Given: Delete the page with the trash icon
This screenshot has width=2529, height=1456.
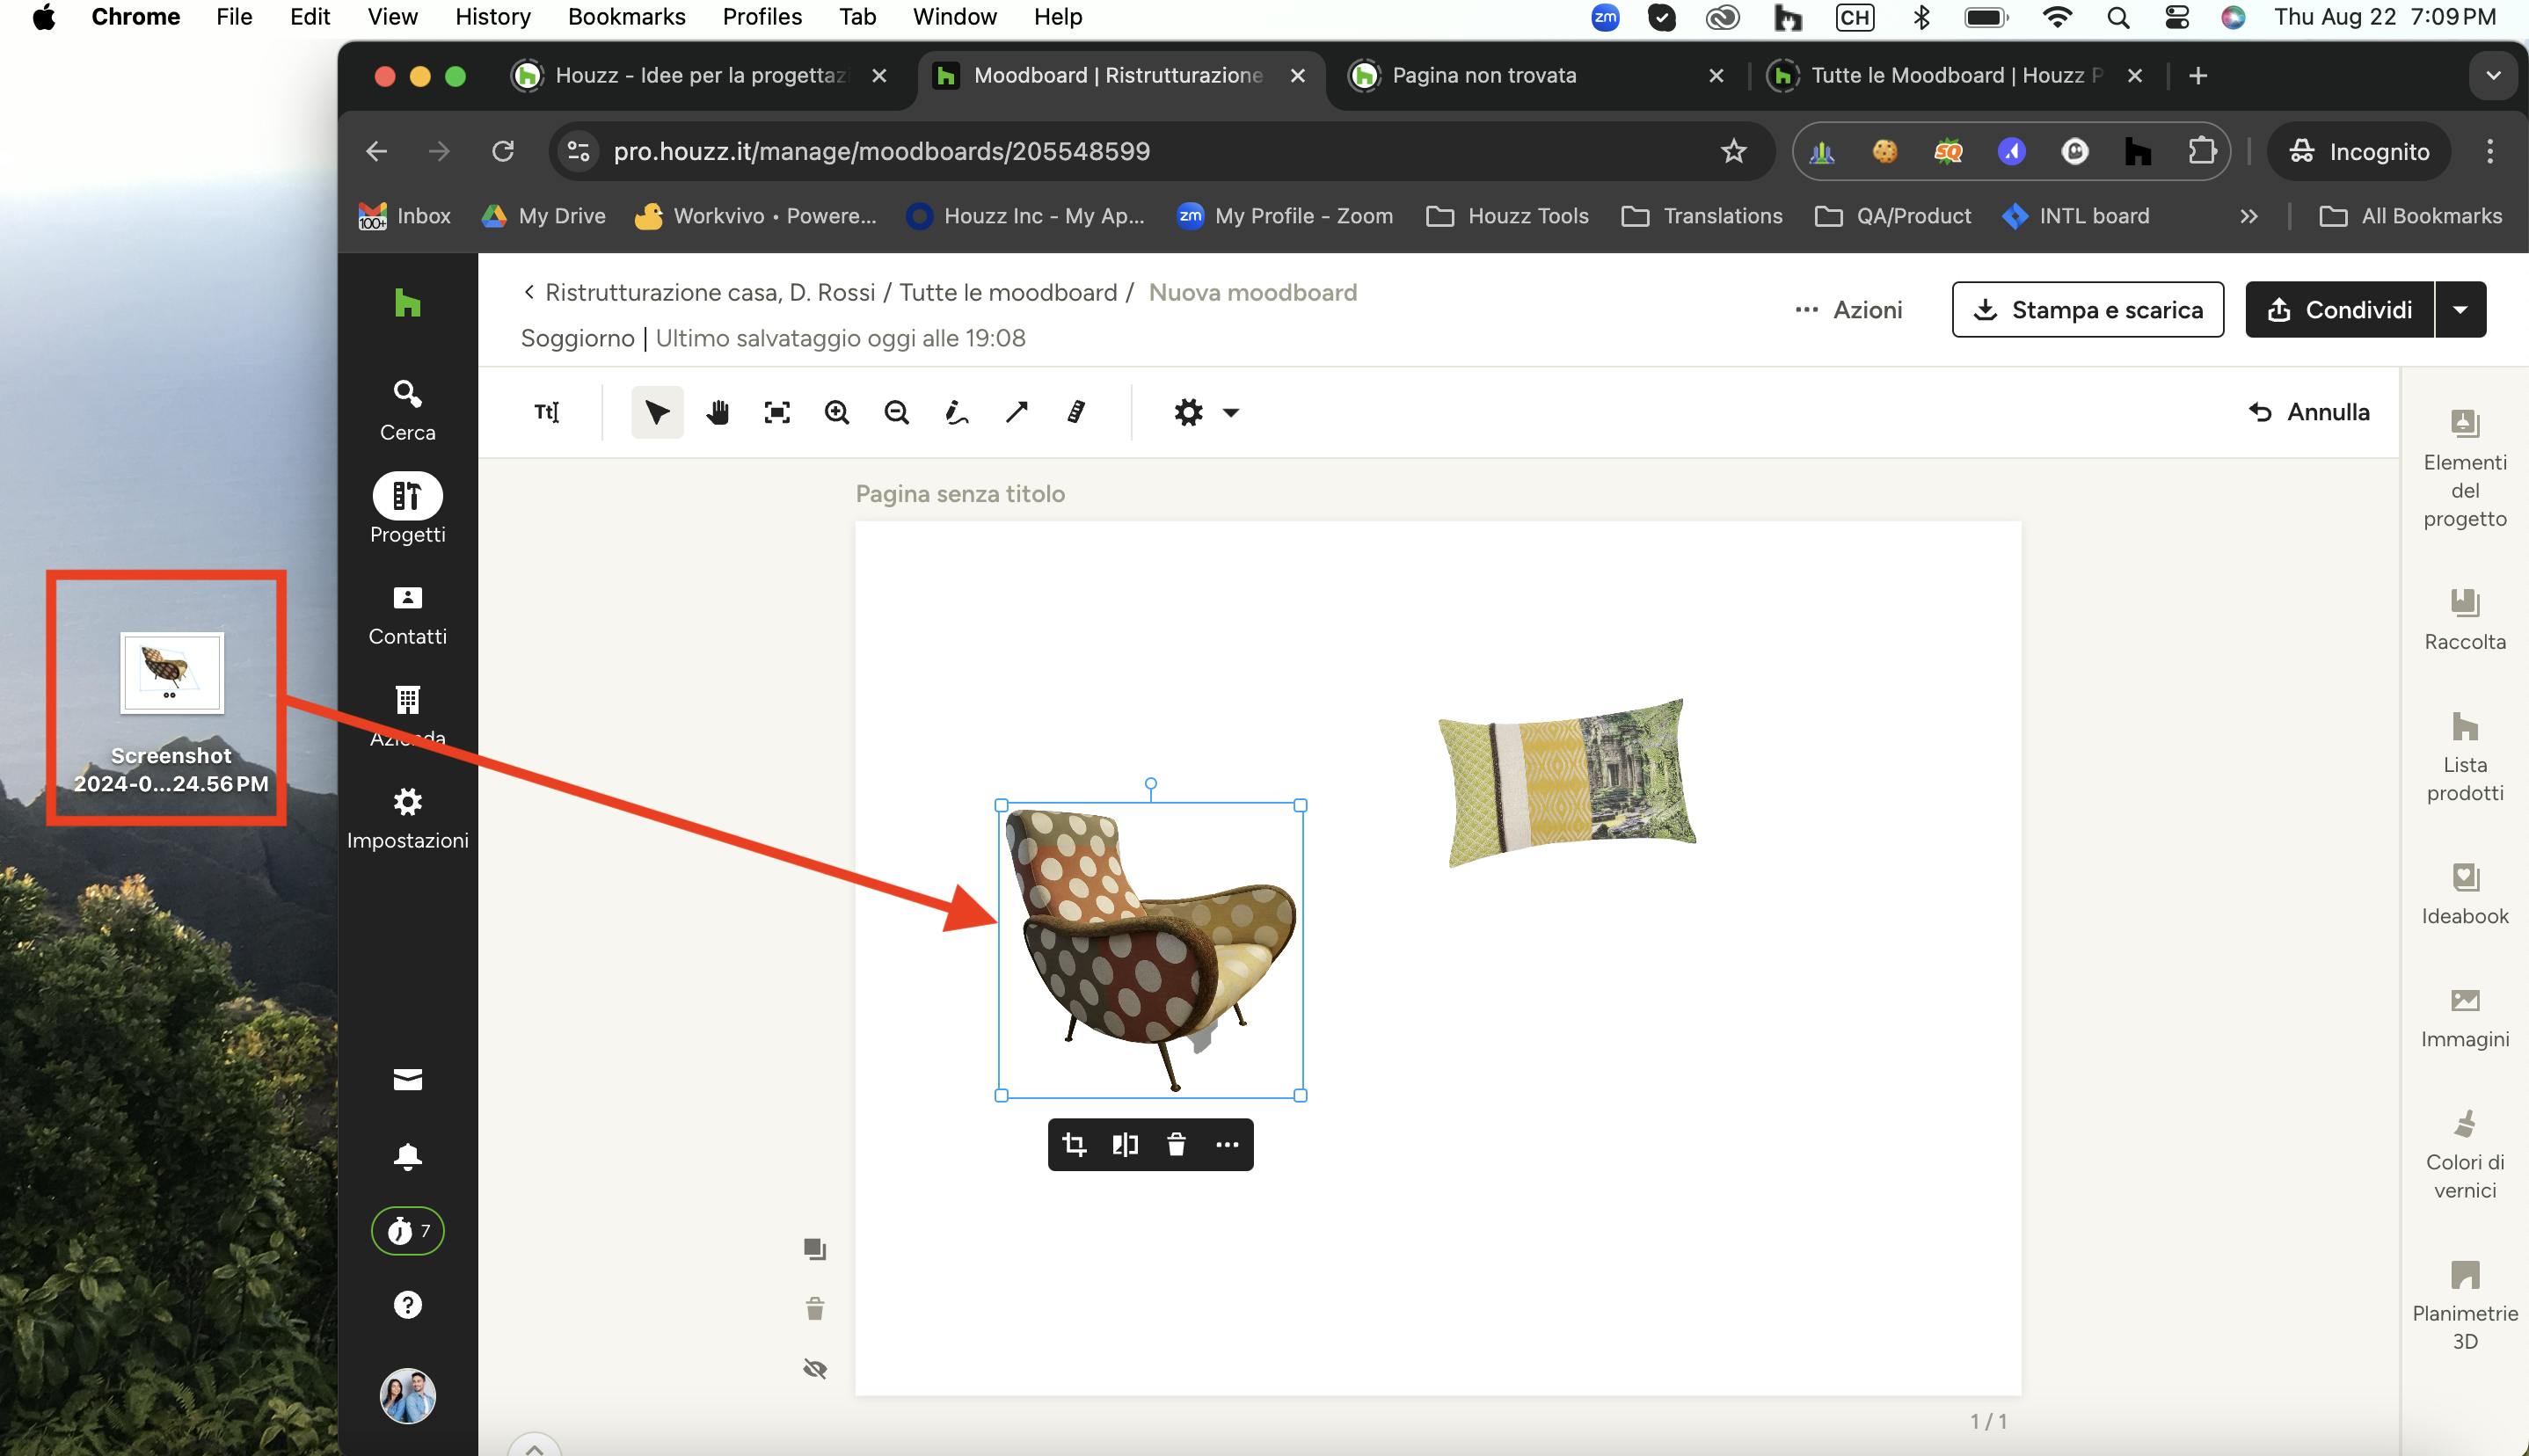Looking at the screenshot, I should click(x=815, y=1309).
